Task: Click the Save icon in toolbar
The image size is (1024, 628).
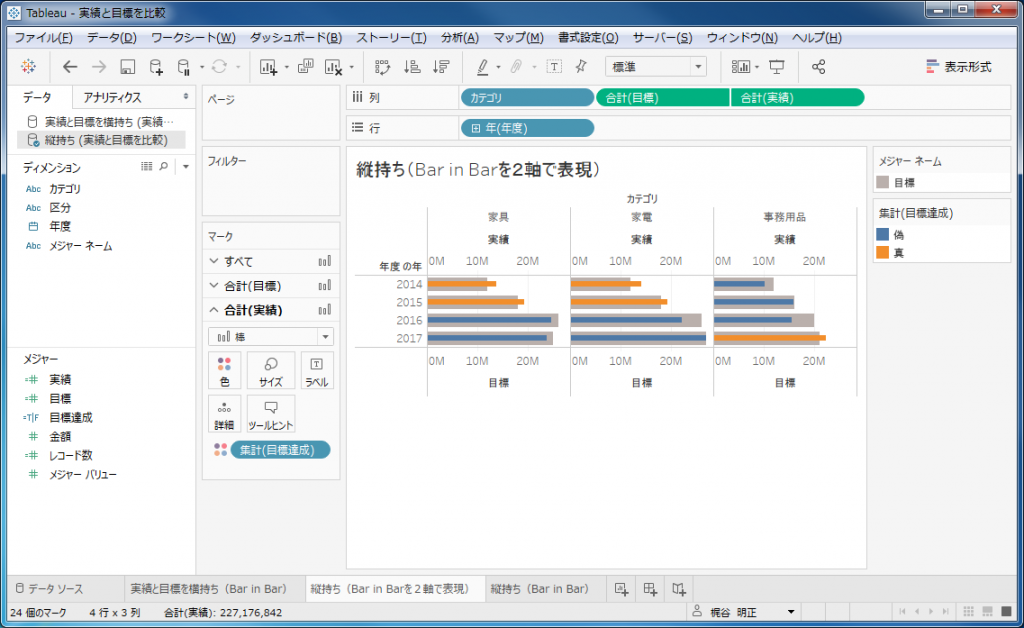Action: [x=127, y=67]
